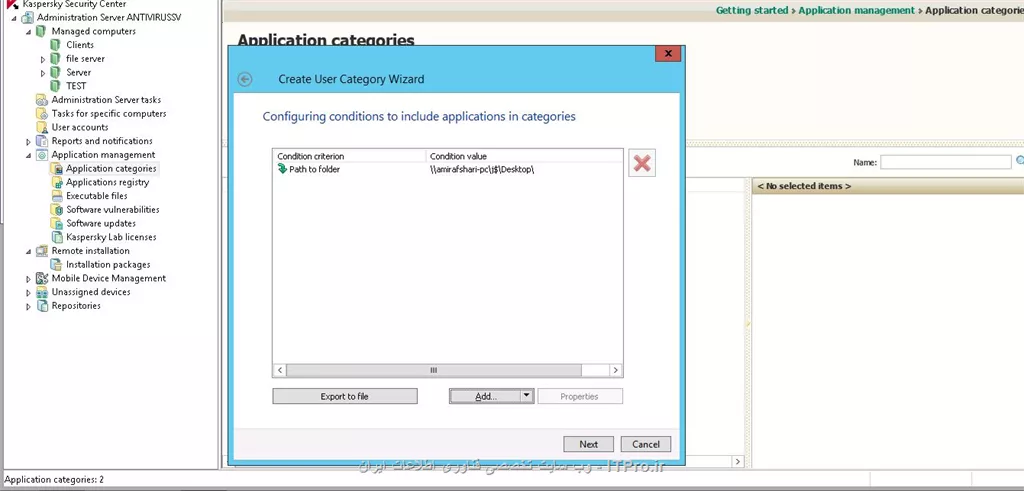Click the conditions list scroll right arrow
1024x491 pixels.
tap(615, 370)
